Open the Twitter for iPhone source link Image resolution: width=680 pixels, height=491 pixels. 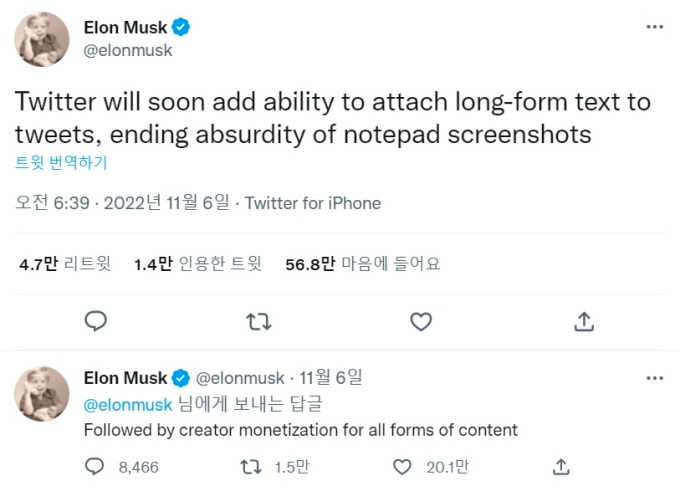[x=313, y=203]
